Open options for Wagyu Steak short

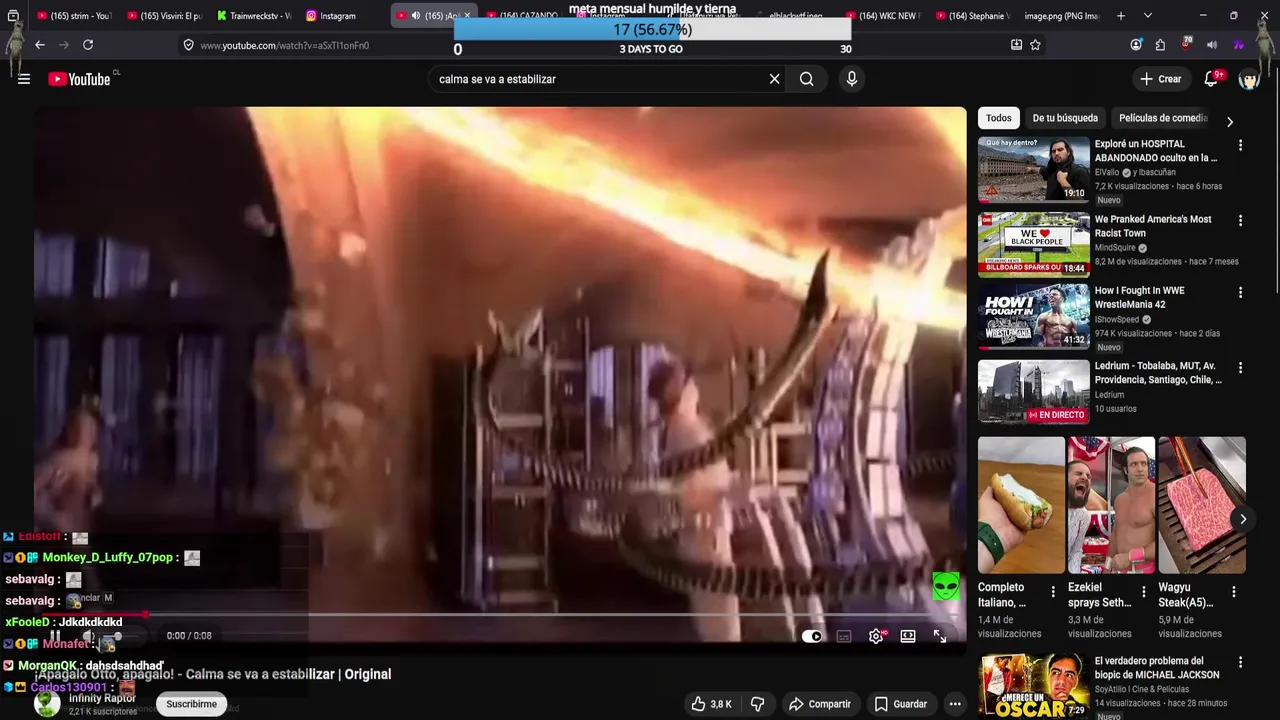tap(1234, 592)
